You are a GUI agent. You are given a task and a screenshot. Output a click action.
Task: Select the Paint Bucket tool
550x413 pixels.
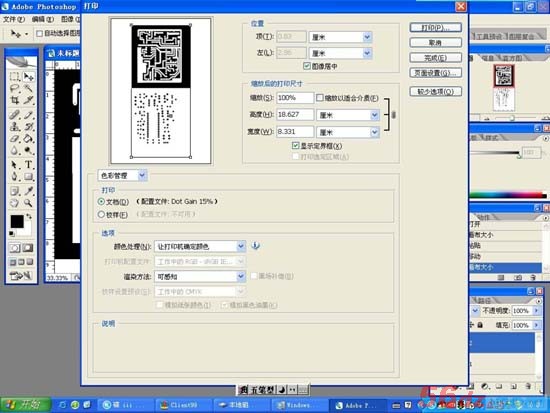[28, 139]
